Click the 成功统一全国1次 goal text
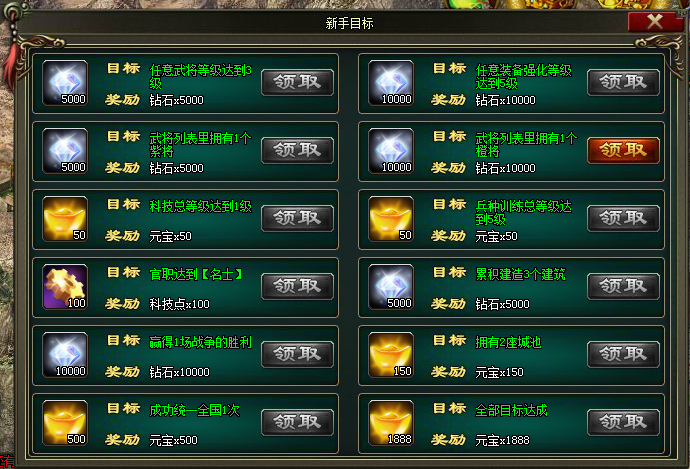This screenshot has height=469, width=690. 195,410
